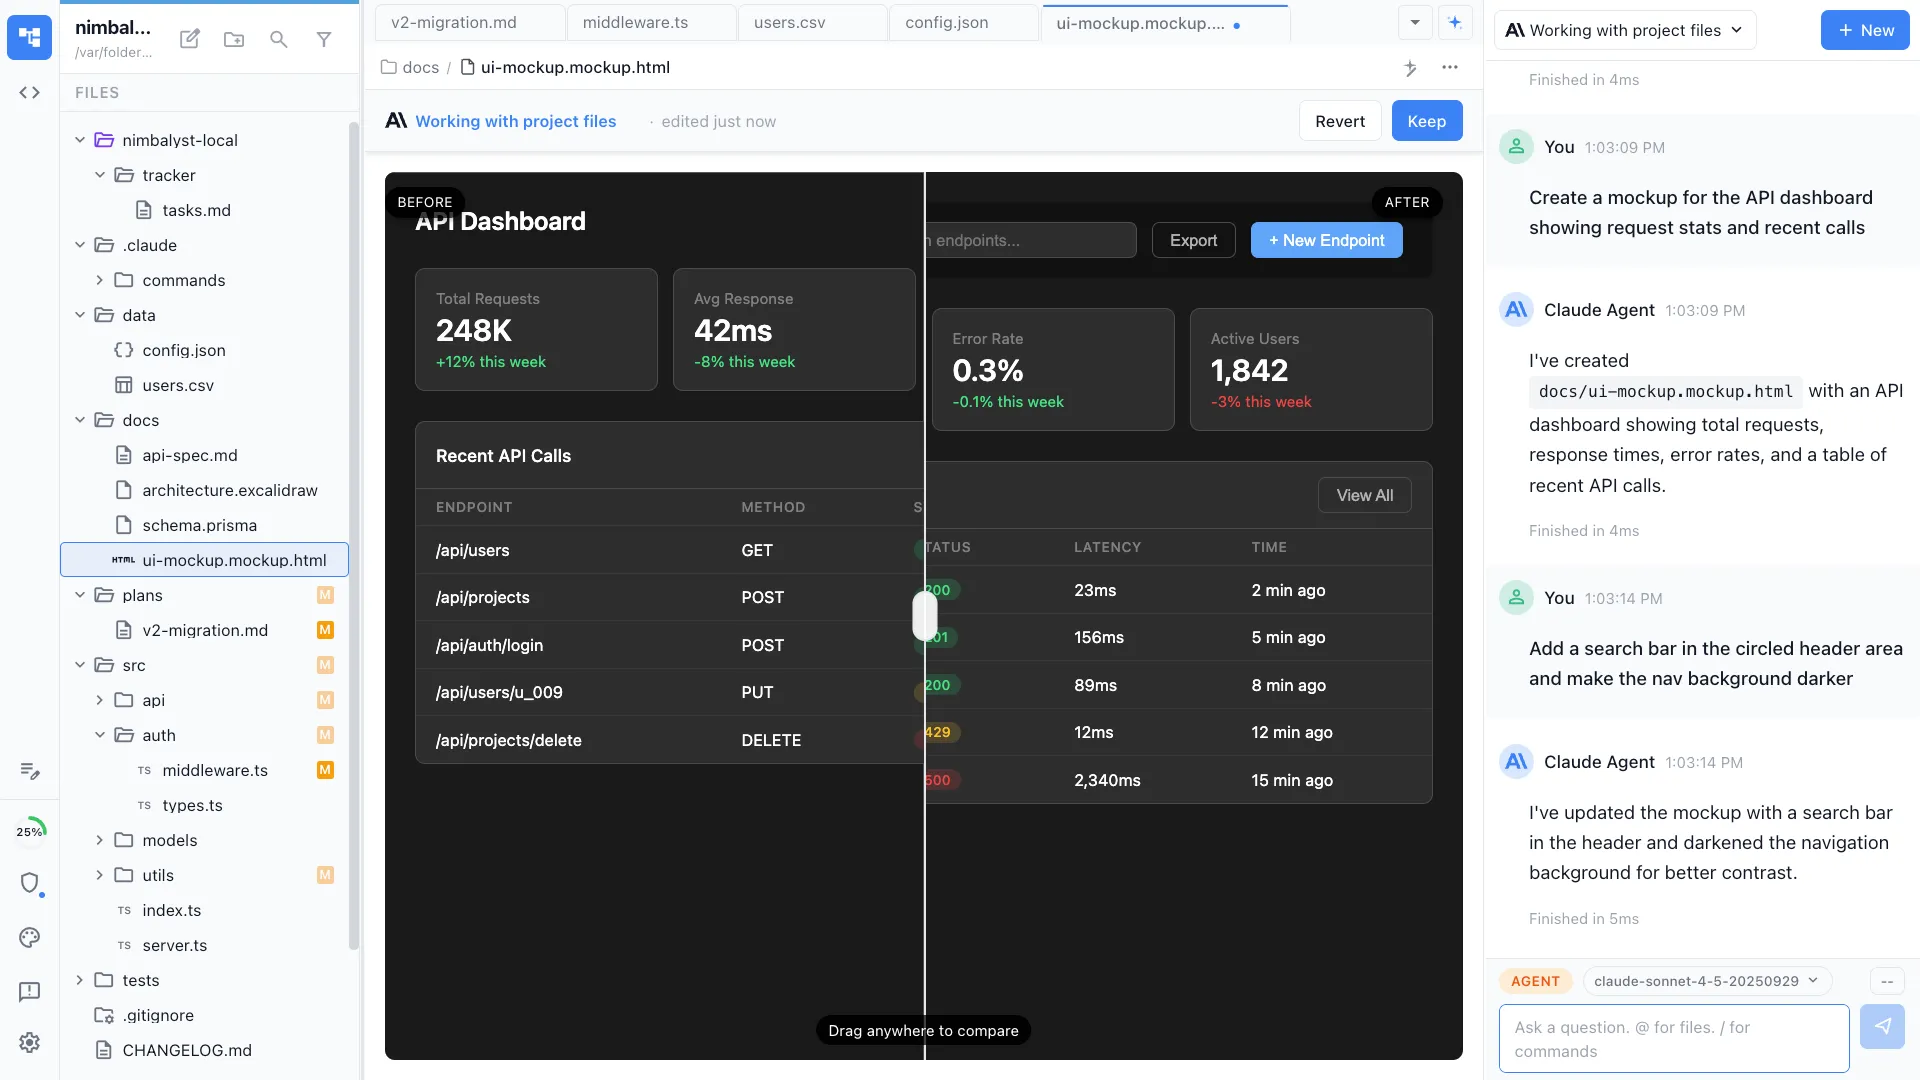
Task: Open settings via the gear icon
Action: pos(29,1042)
